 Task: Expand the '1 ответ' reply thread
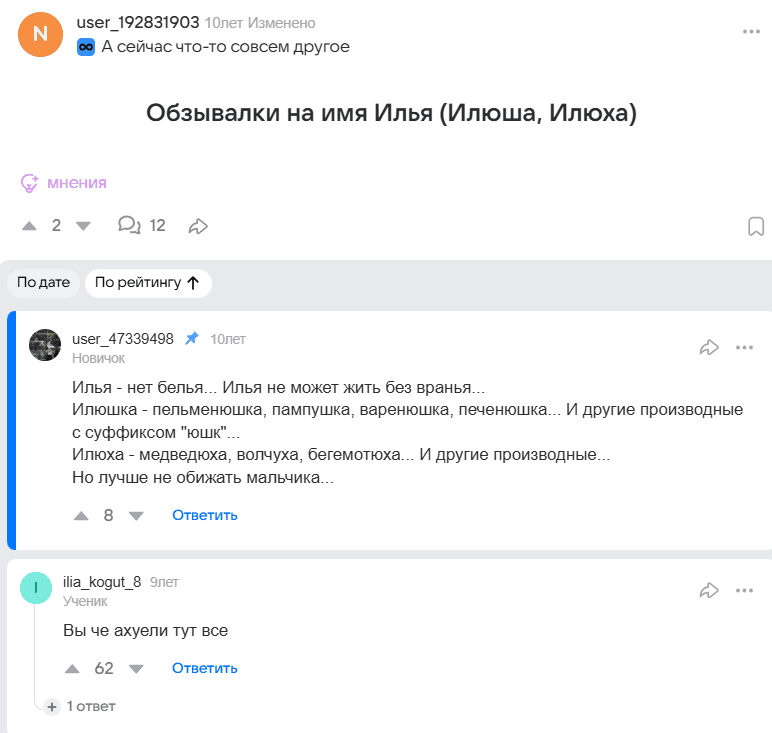(x=81, y=707)
